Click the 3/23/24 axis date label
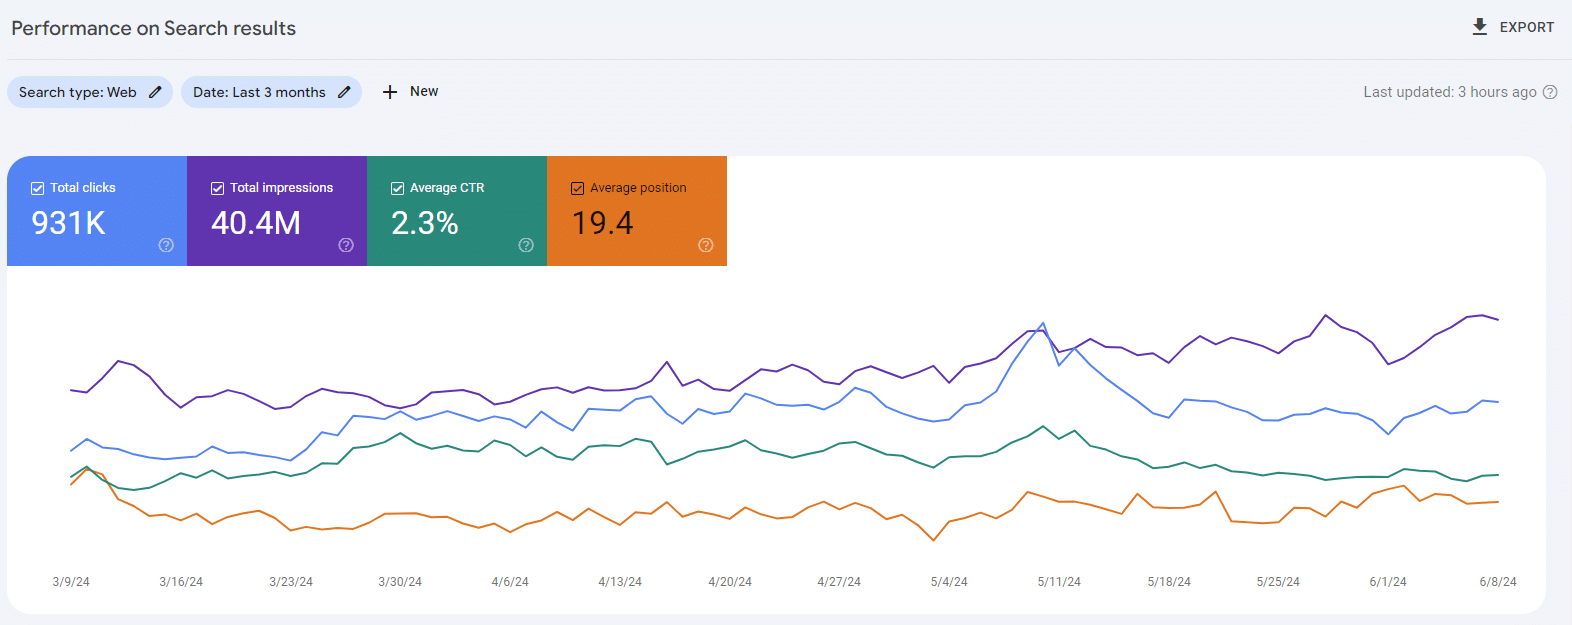 pyautogui.click(x=291, y=582)
